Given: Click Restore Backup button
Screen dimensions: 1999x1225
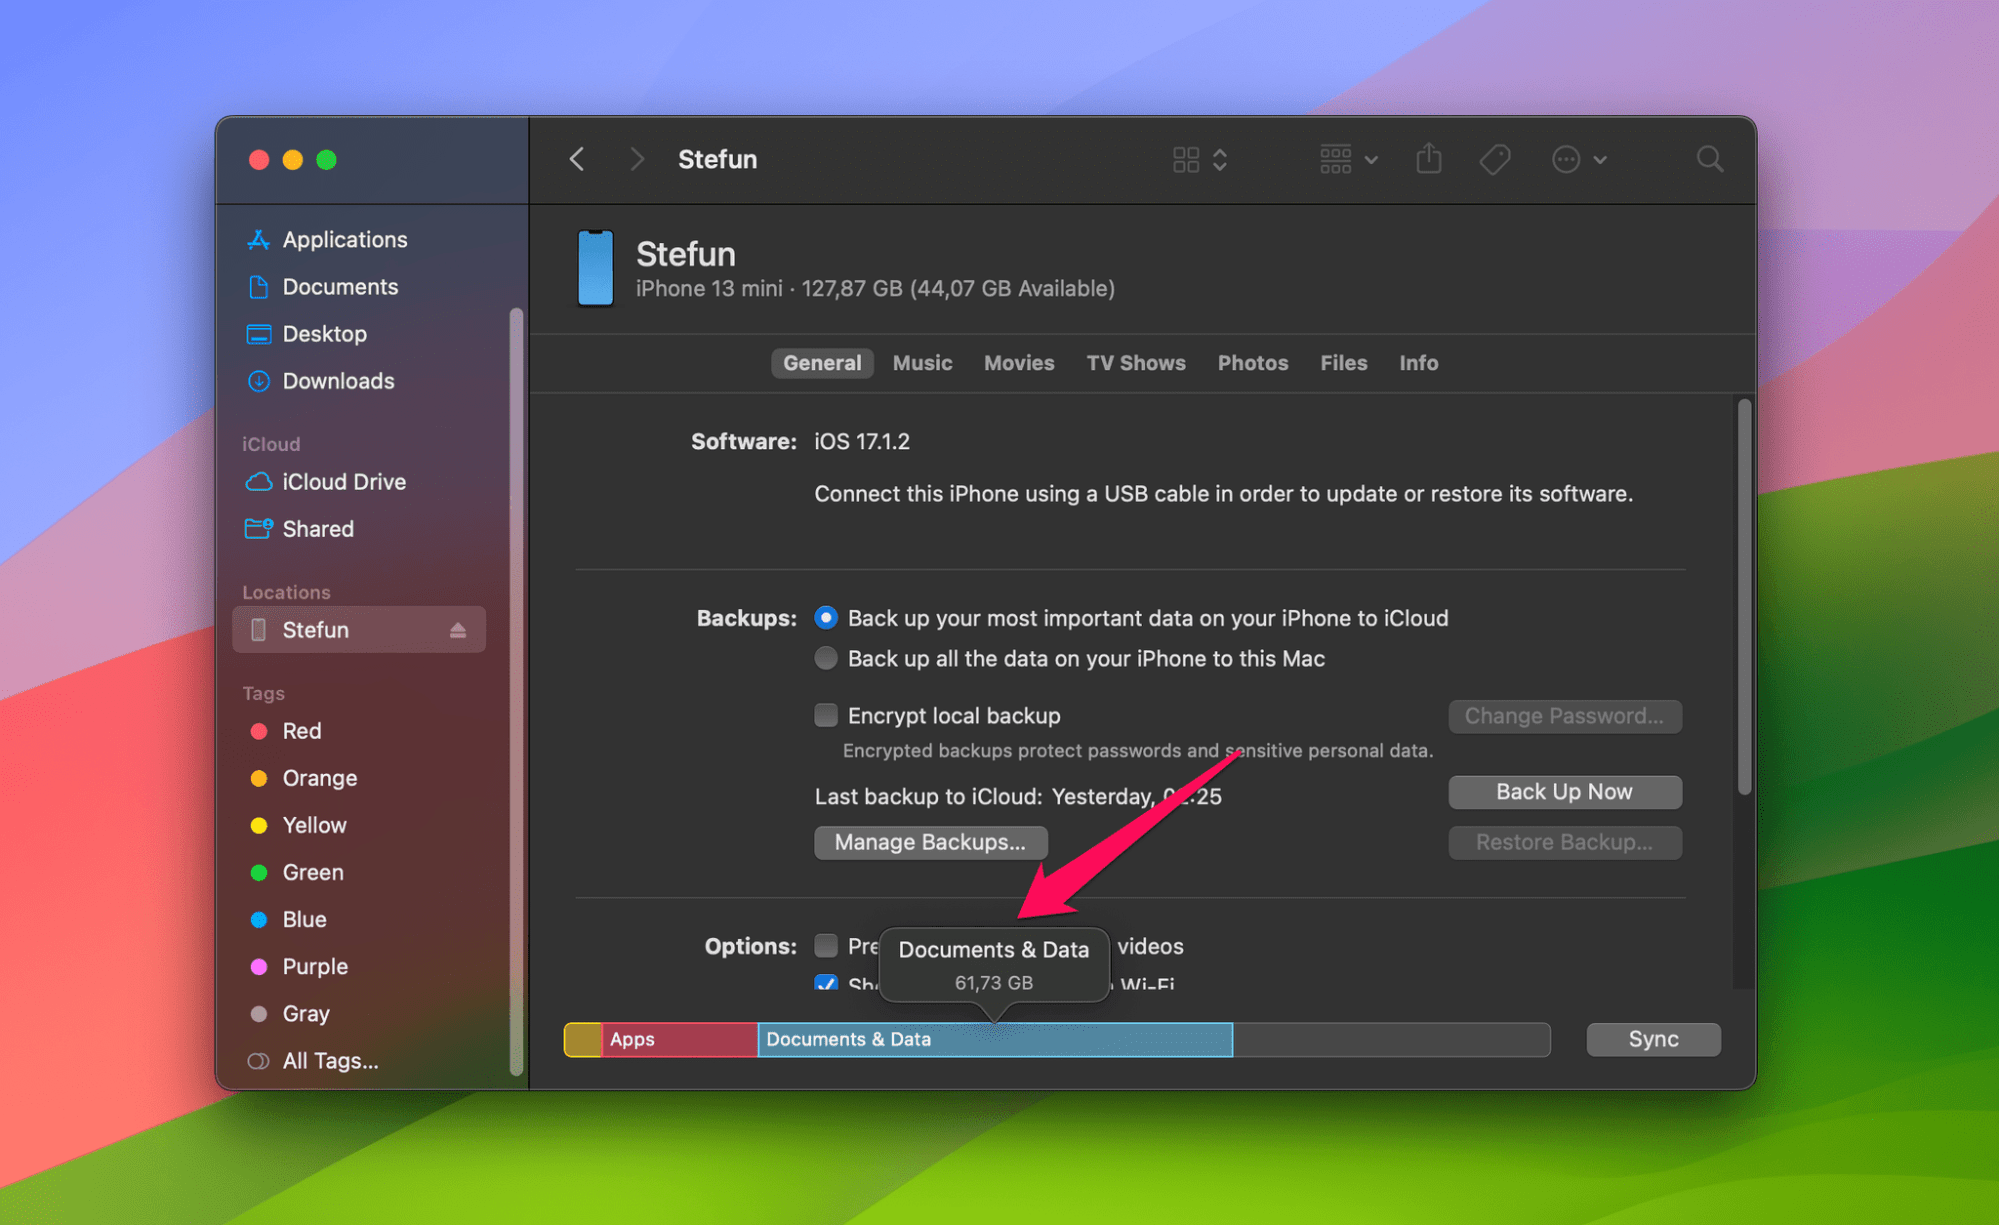Looking at the screenshot, I should (1564, 842).
